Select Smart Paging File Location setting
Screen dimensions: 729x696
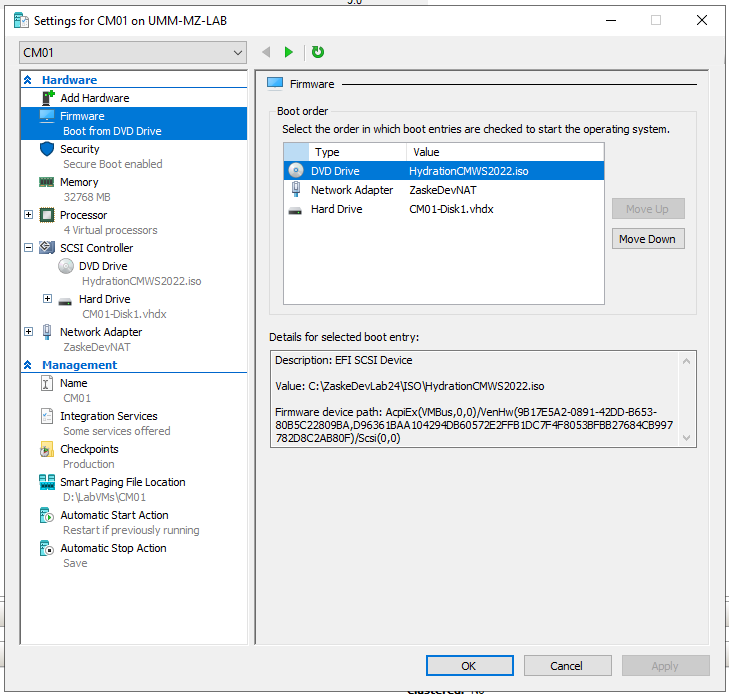point(122,482)
